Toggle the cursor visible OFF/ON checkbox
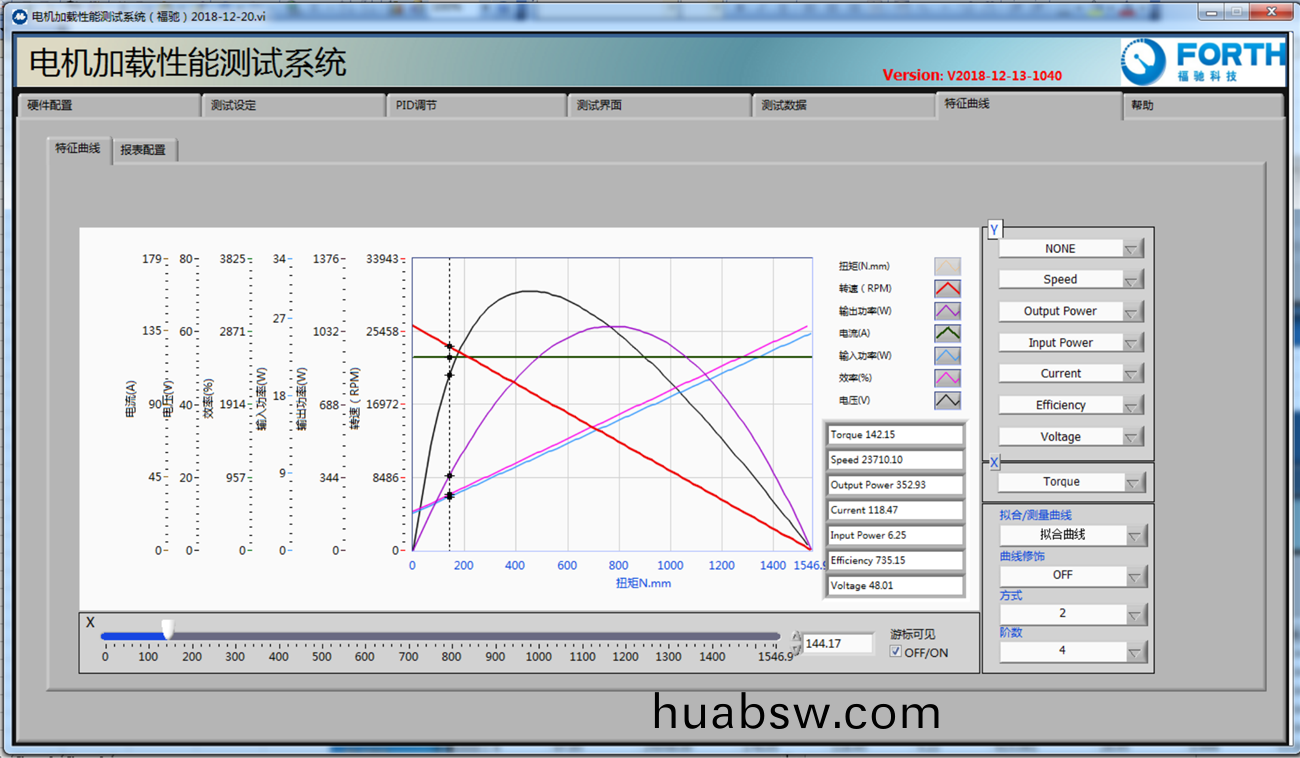Screen dimensions: 1300x758 pos(896,652)
